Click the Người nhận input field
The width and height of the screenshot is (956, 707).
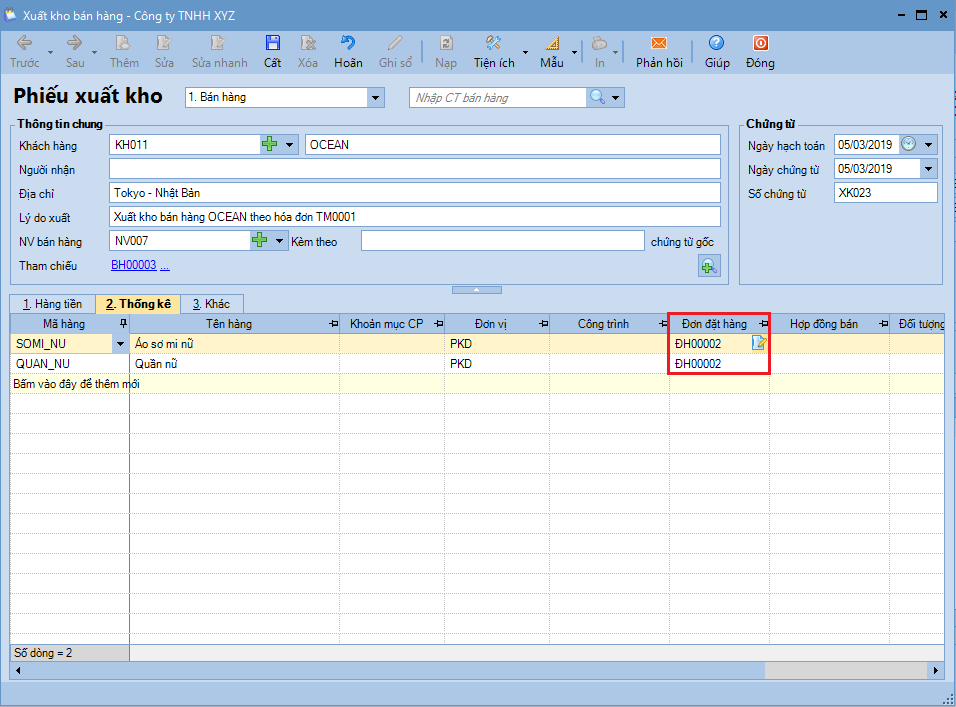click(414, 169)
